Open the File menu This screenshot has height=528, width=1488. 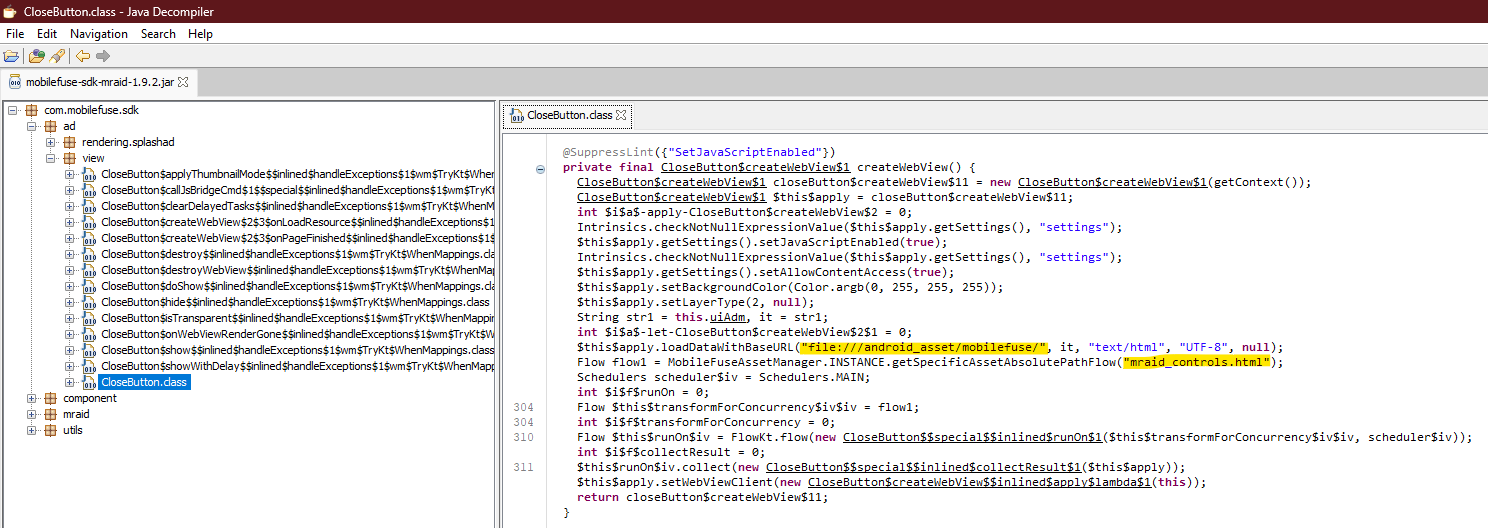(15, 34)
